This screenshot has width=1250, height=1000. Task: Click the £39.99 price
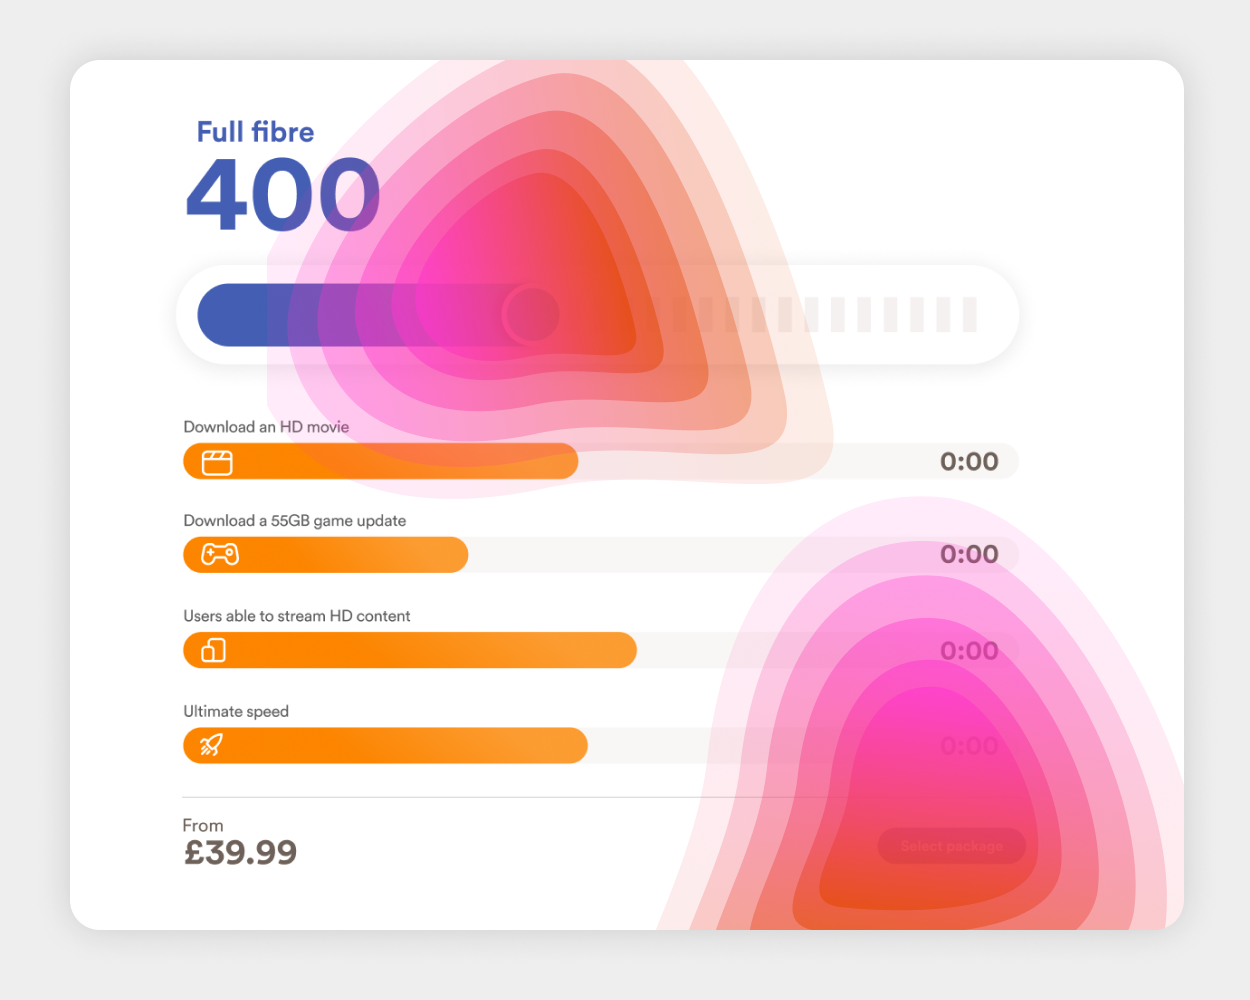pyautogui.click(x=240, y=852)
